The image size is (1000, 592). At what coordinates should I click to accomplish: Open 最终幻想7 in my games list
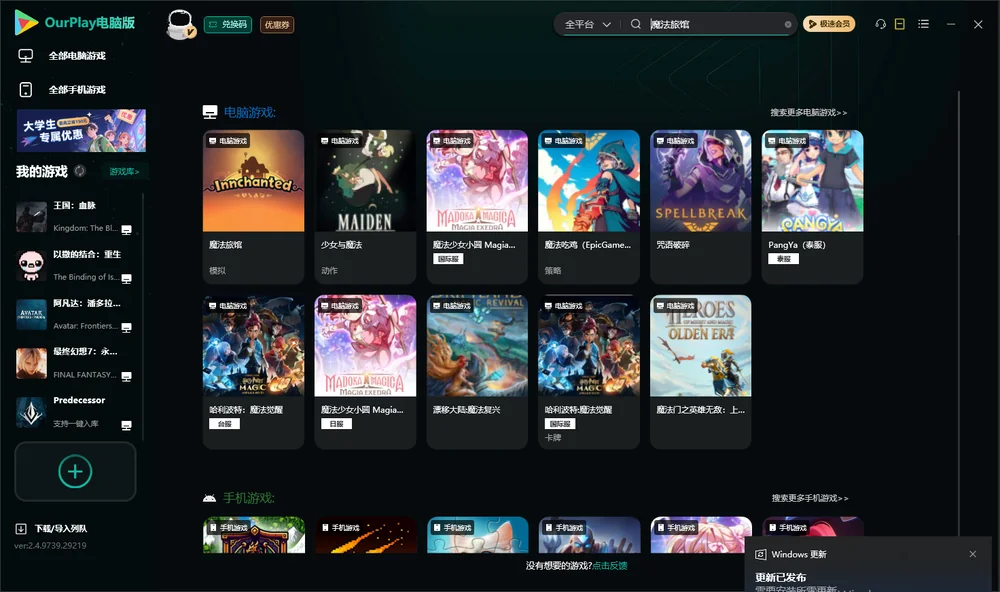[x=75, y=363]
